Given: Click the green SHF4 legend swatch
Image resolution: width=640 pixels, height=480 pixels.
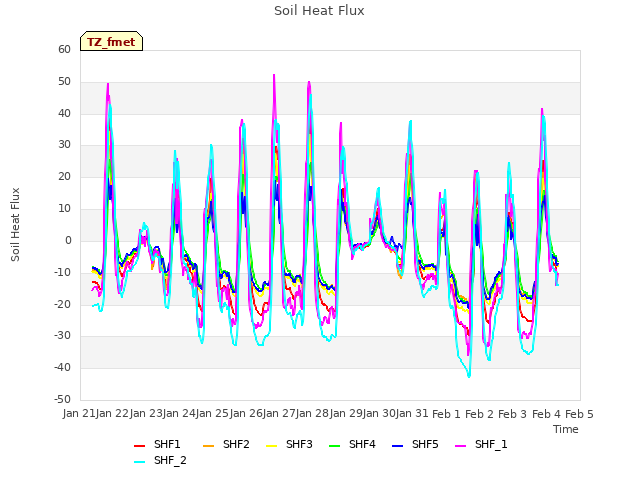Looking at the screenshot, I should click(x=334, y=446).
